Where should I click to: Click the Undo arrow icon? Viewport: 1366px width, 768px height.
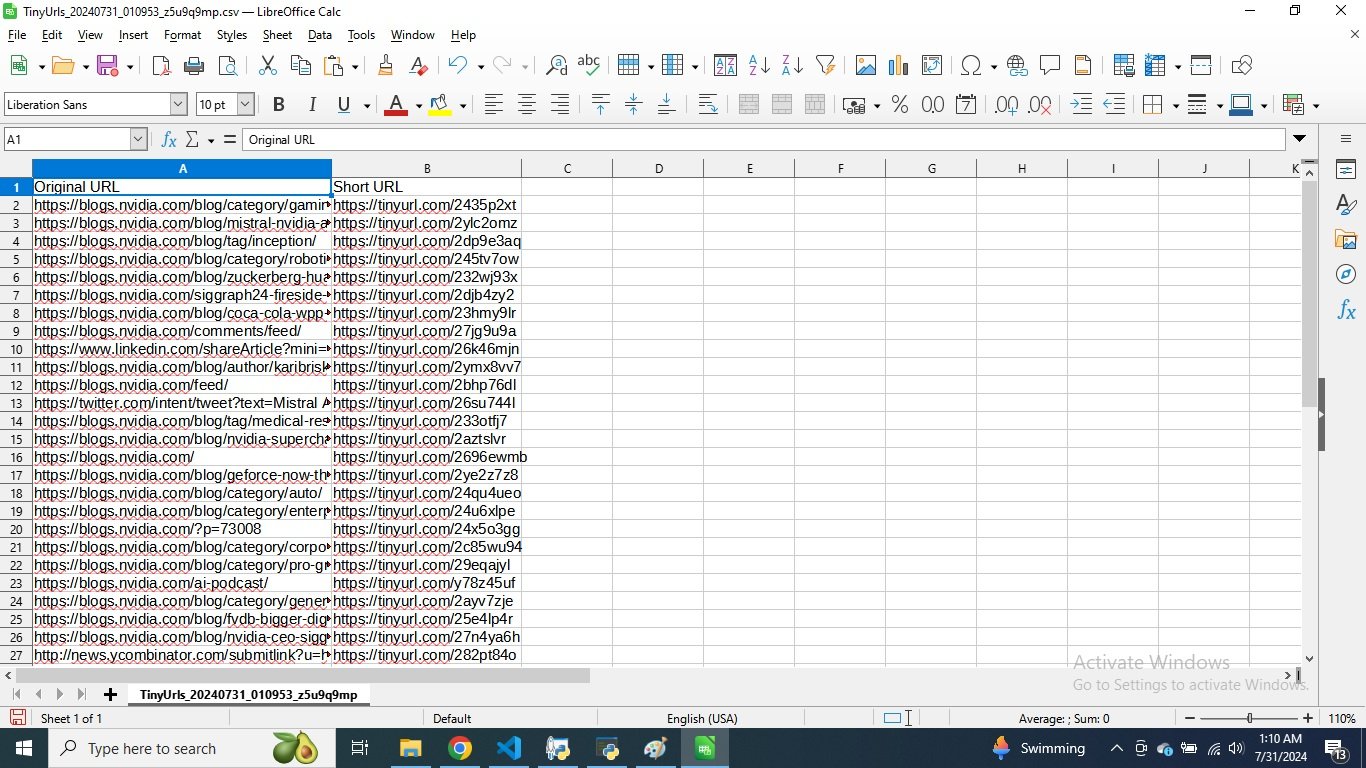pyautogui.click(x=458, y=65)
